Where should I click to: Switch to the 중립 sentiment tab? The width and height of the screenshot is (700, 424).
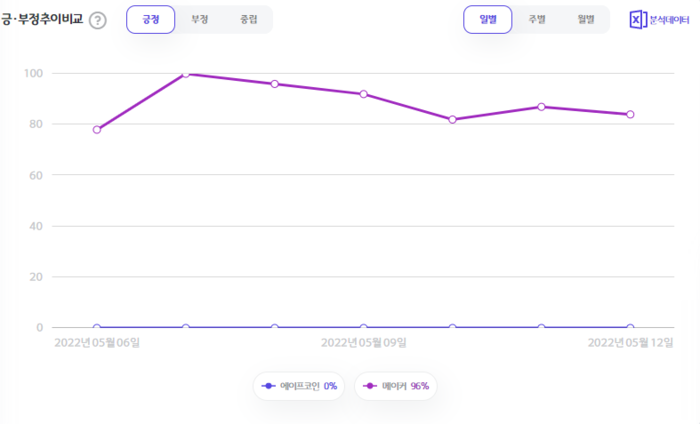point(247,19)
